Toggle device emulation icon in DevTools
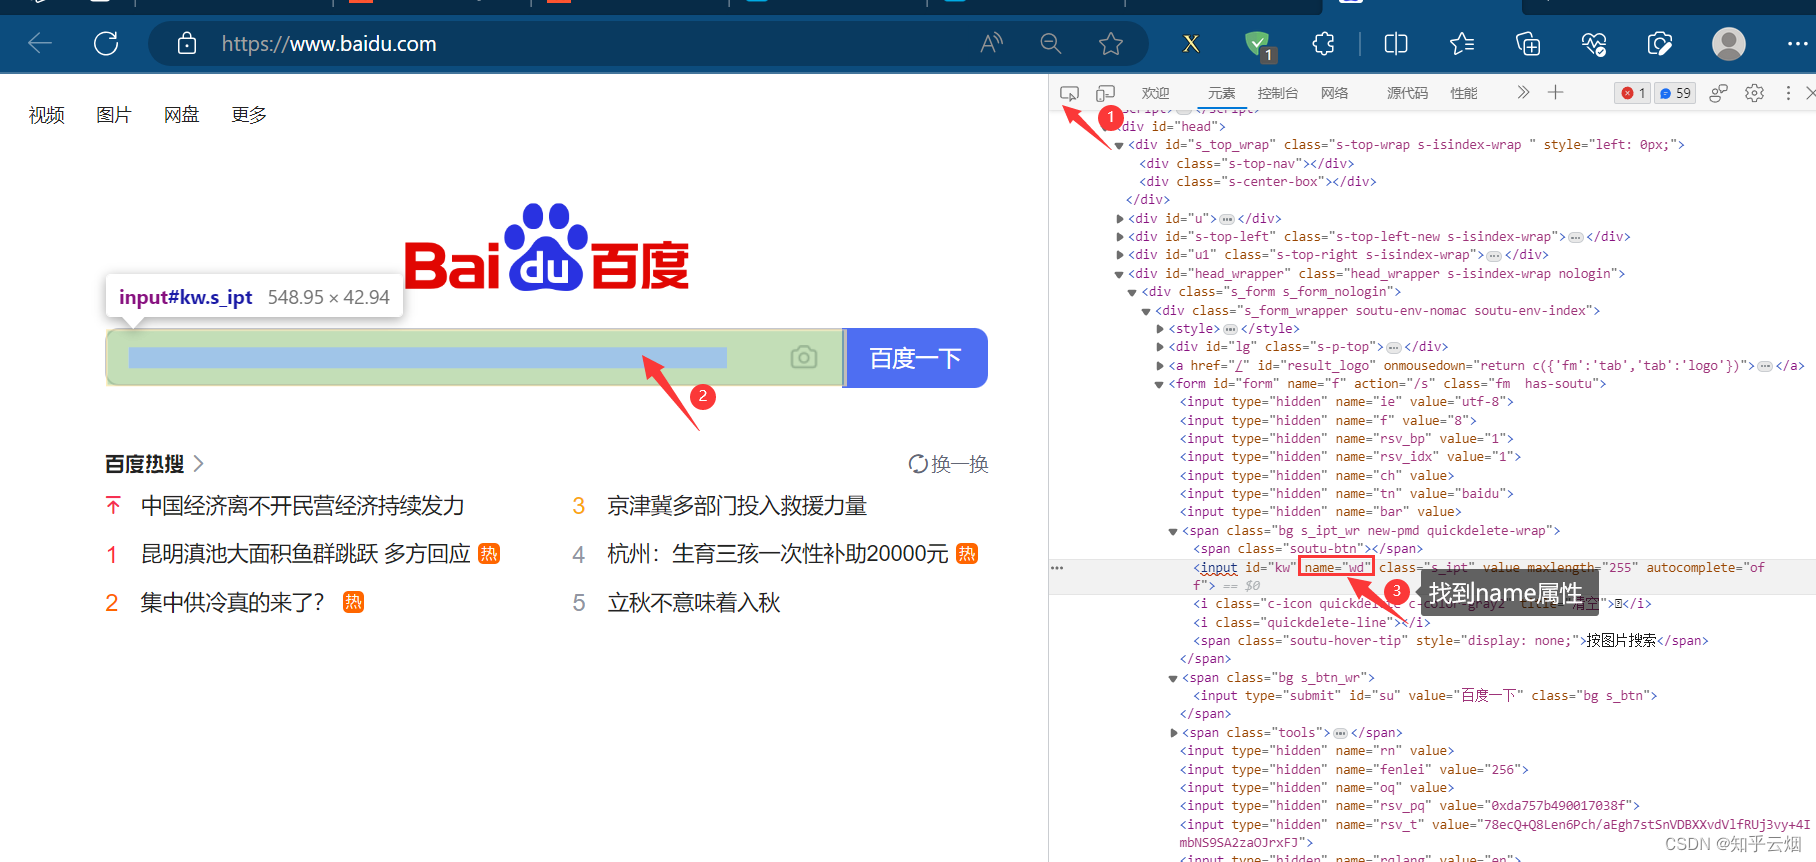The width and height of the screenshot is (1816, 862). click(x=1105, y=93)
